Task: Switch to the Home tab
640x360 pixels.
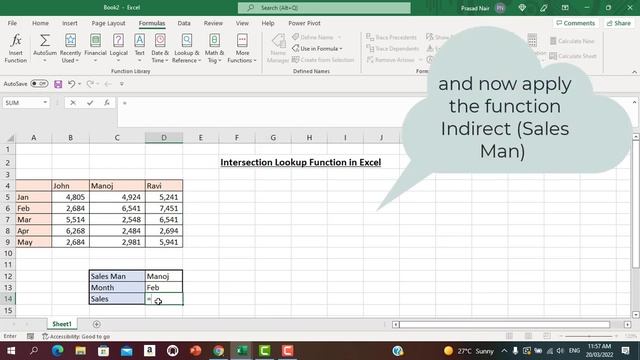Action: tap(40, 23)
